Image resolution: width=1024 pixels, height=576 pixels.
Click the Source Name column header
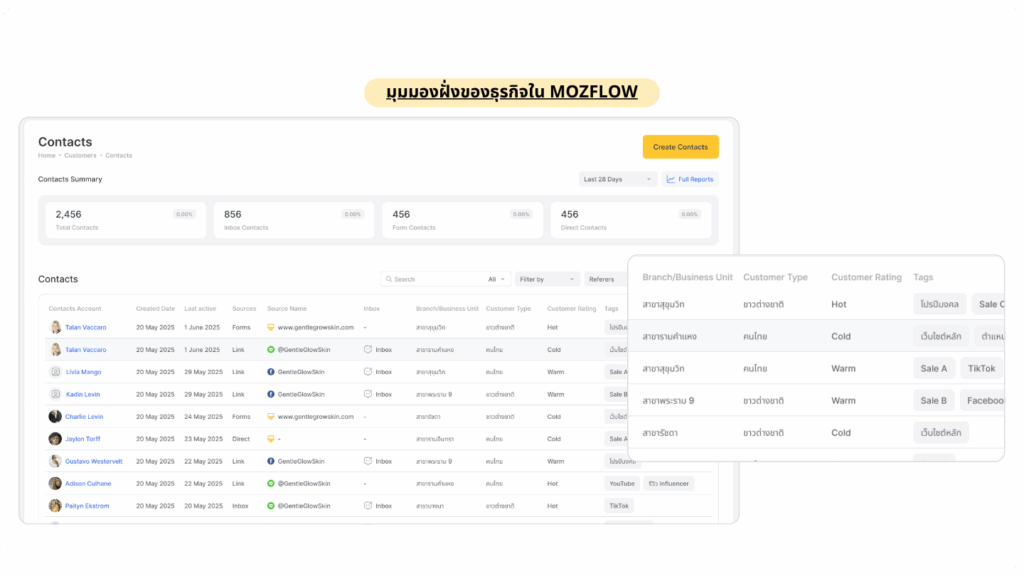coord(287,308)
